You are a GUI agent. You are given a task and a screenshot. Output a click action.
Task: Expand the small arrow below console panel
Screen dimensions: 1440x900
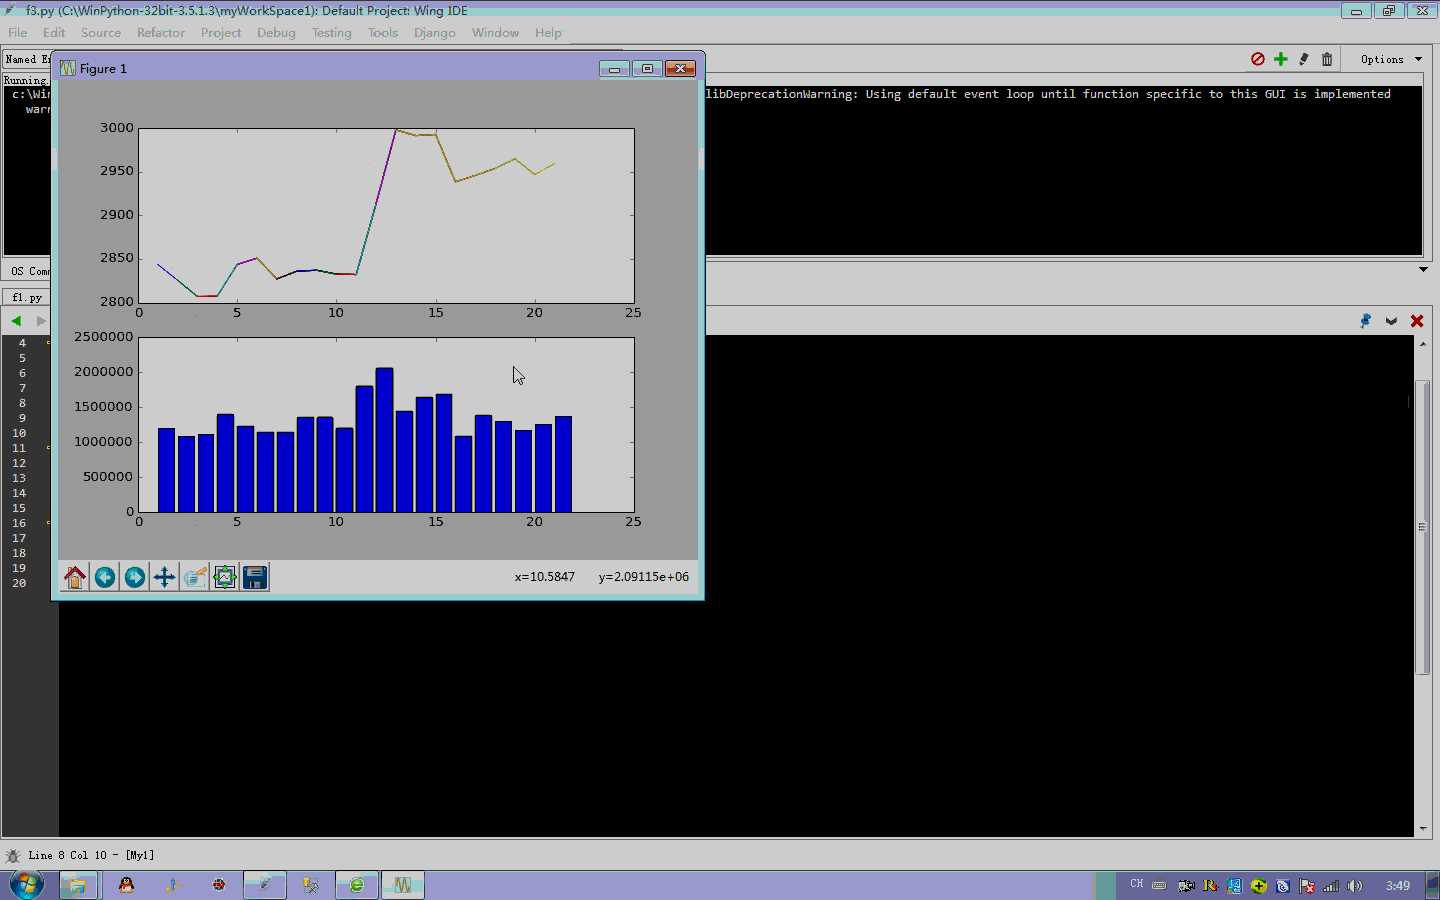(1423, 269)
